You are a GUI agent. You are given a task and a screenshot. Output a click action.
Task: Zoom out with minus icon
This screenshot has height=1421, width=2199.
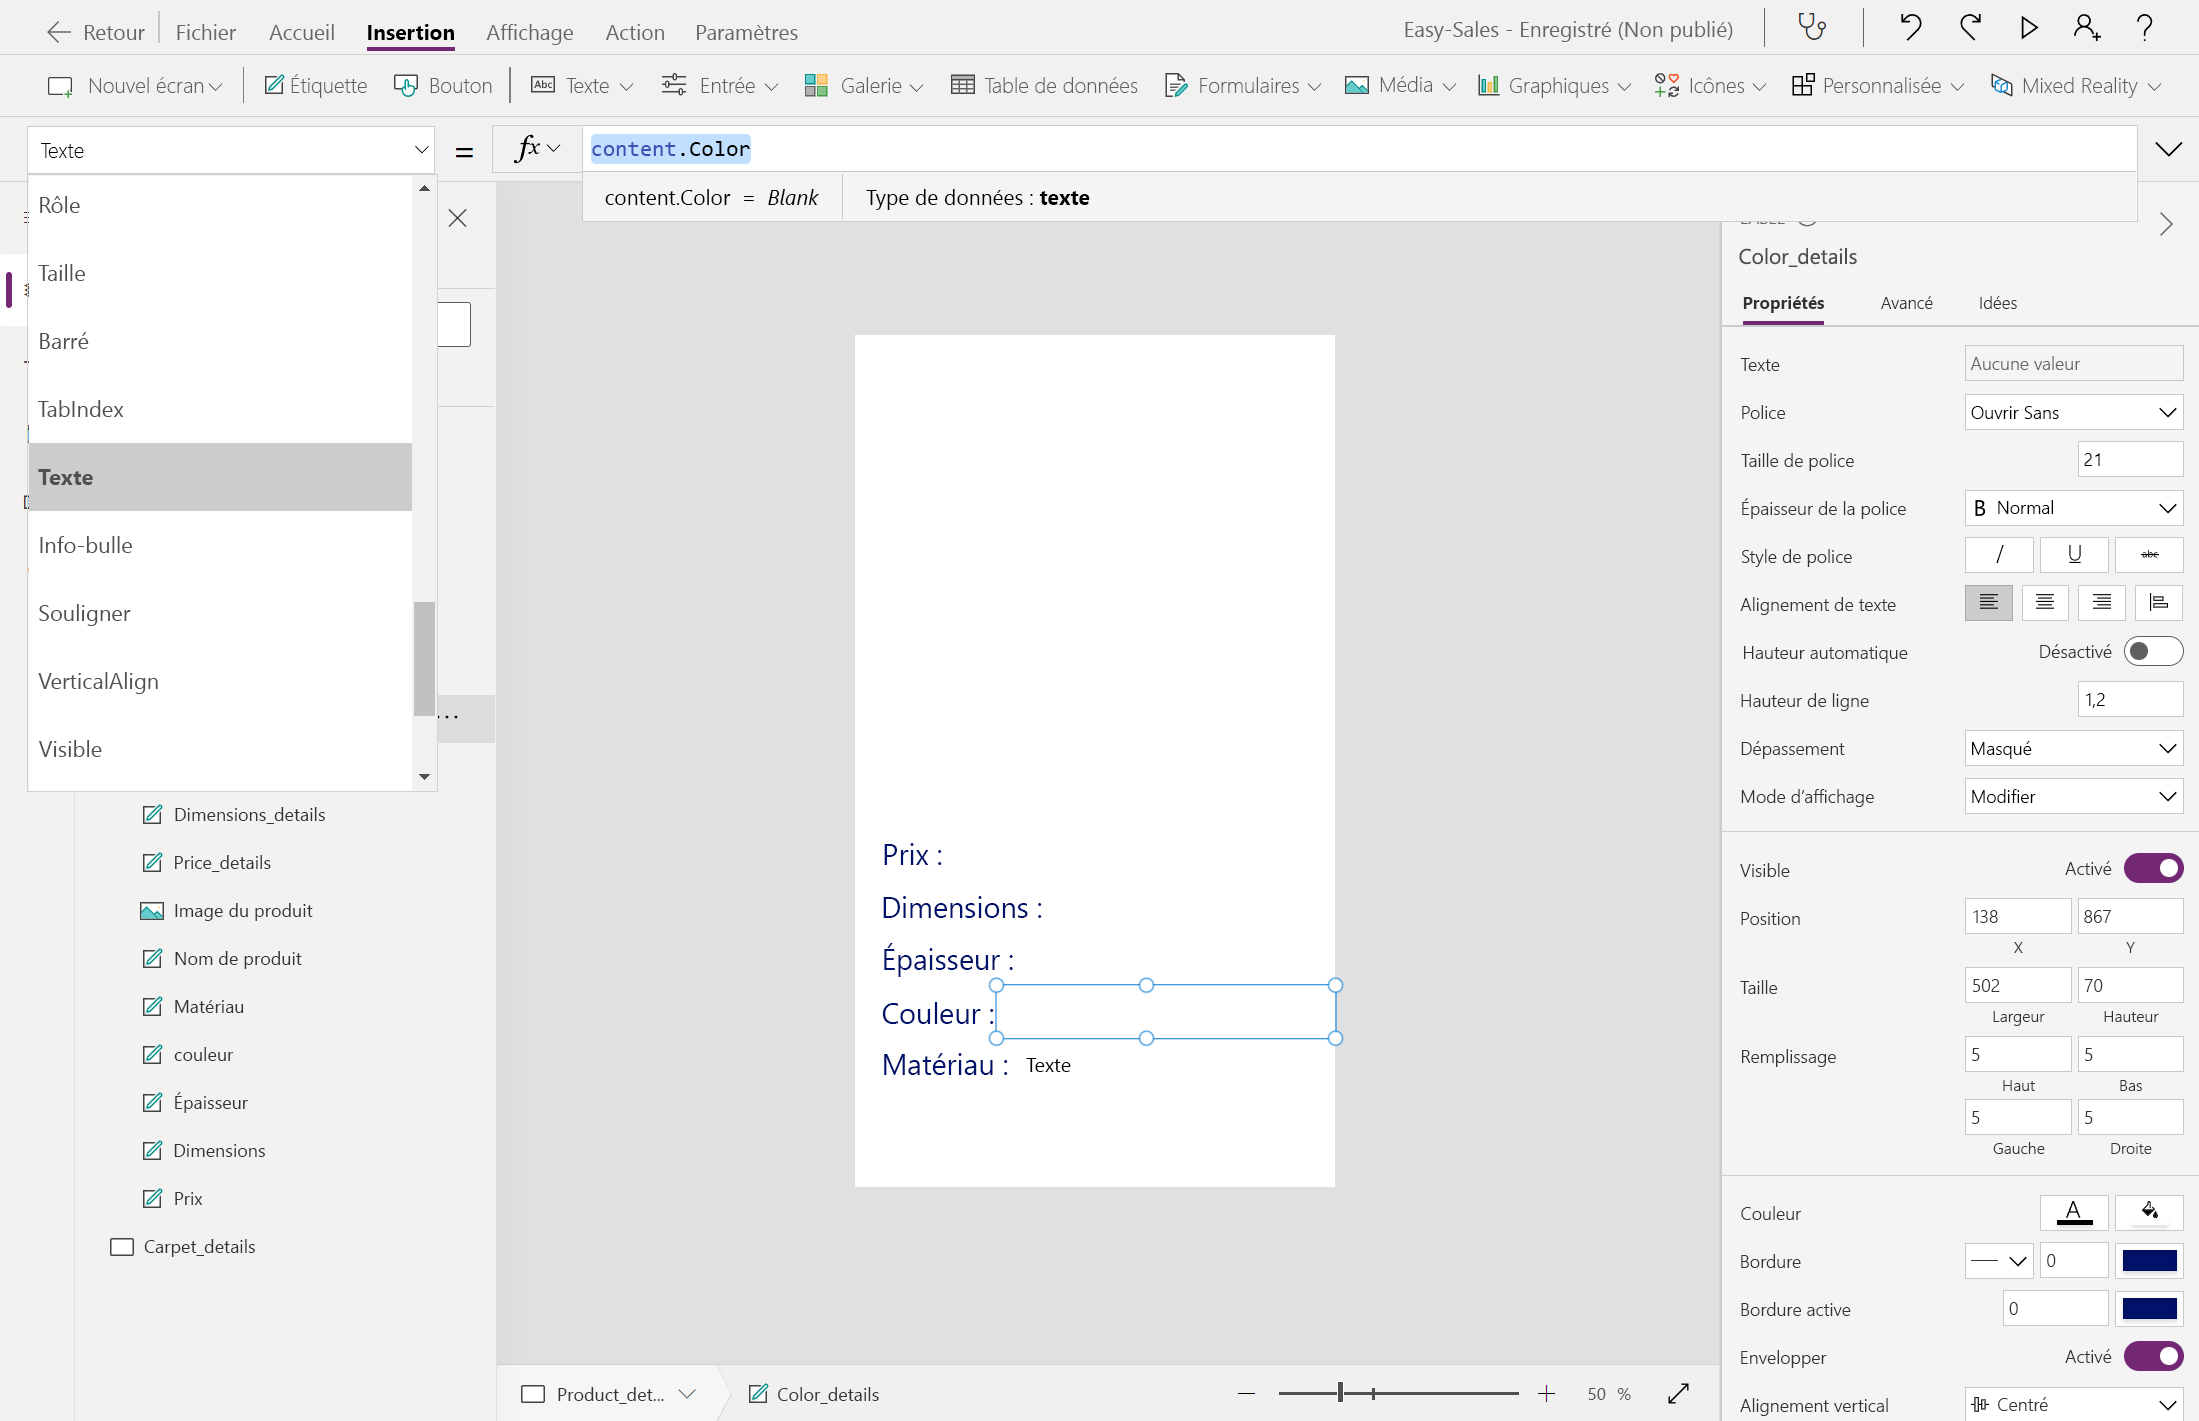[x=1246, y=1394]
